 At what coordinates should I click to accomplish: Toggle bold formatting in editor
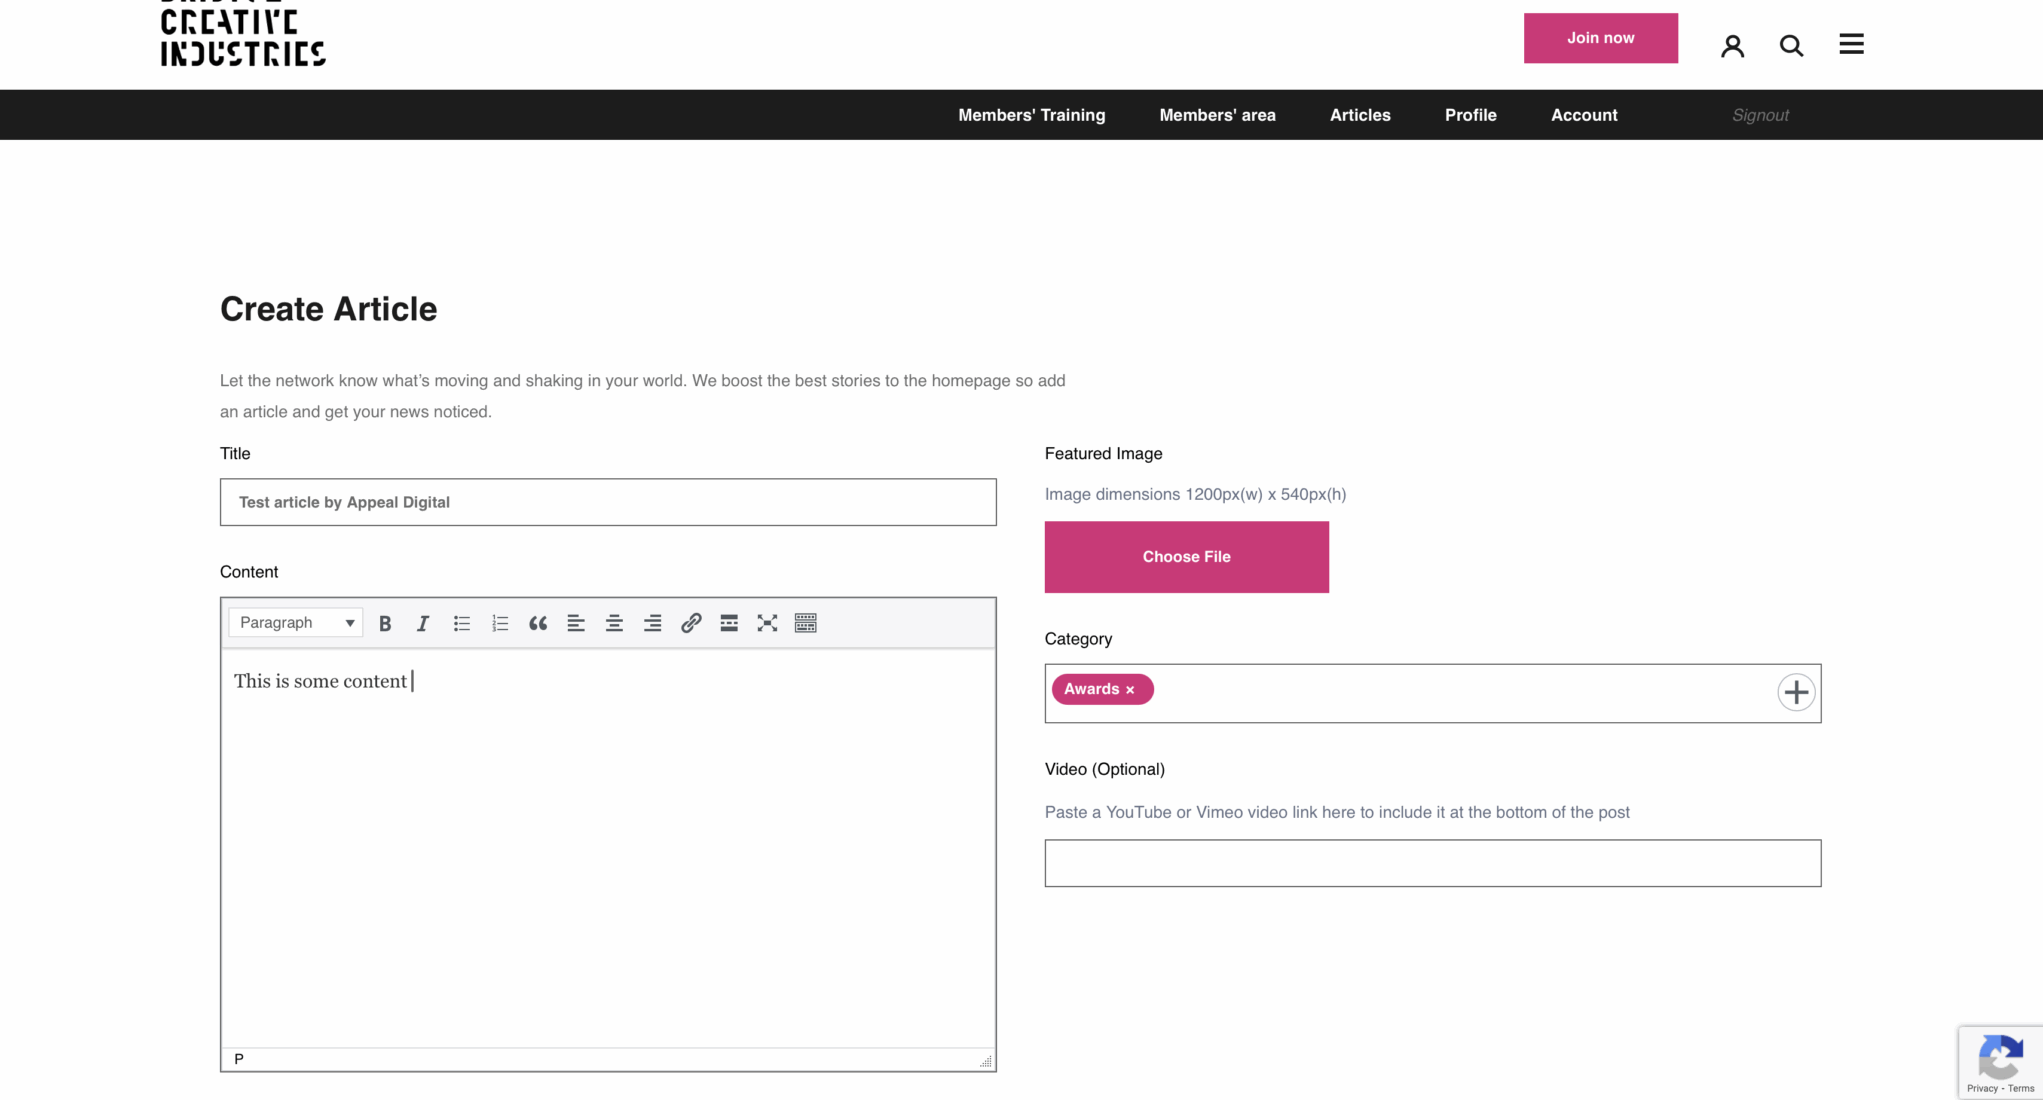click(x=385, y=623)
